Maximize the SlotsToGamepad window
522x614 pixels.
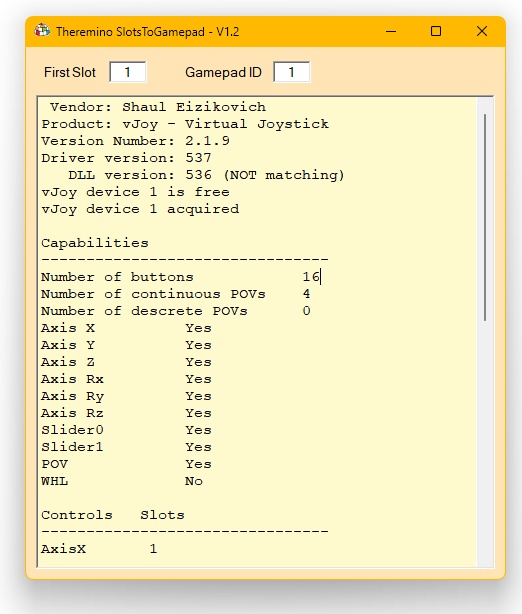click(x=436, y=31)
